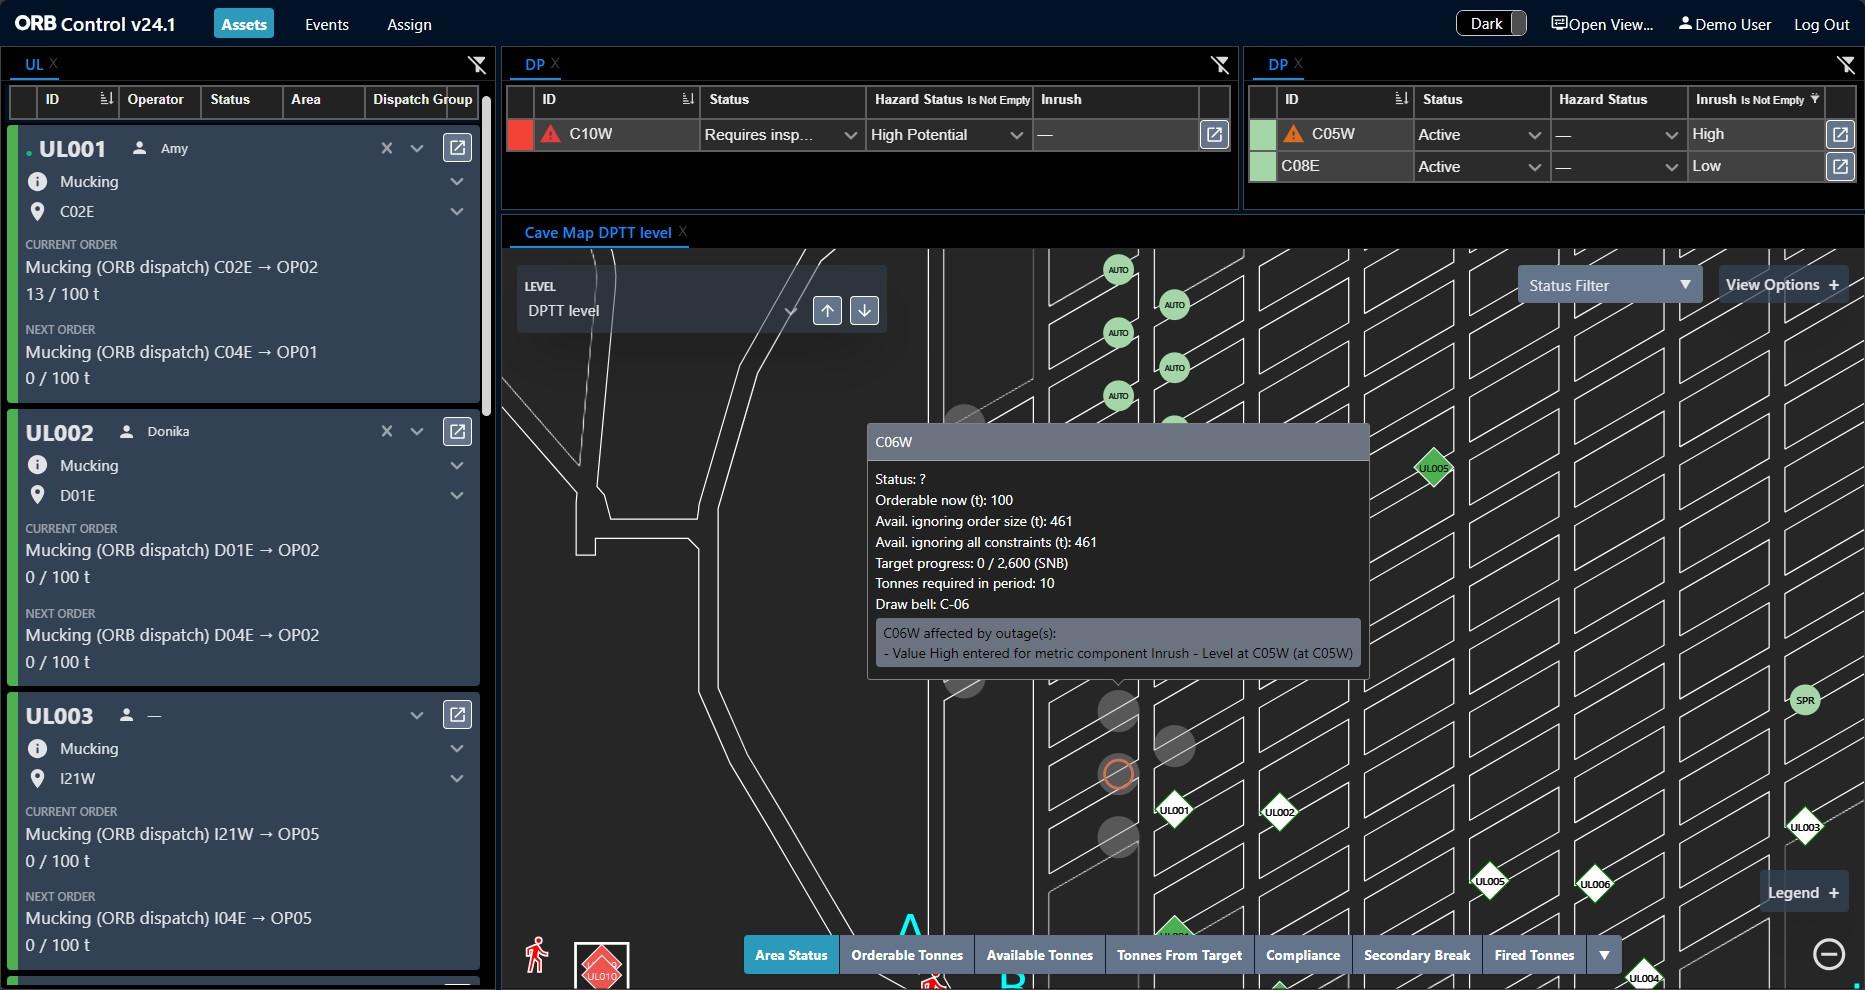
Task: Click the orange ringed drawpoint circle
Action: coord(1118,774)
